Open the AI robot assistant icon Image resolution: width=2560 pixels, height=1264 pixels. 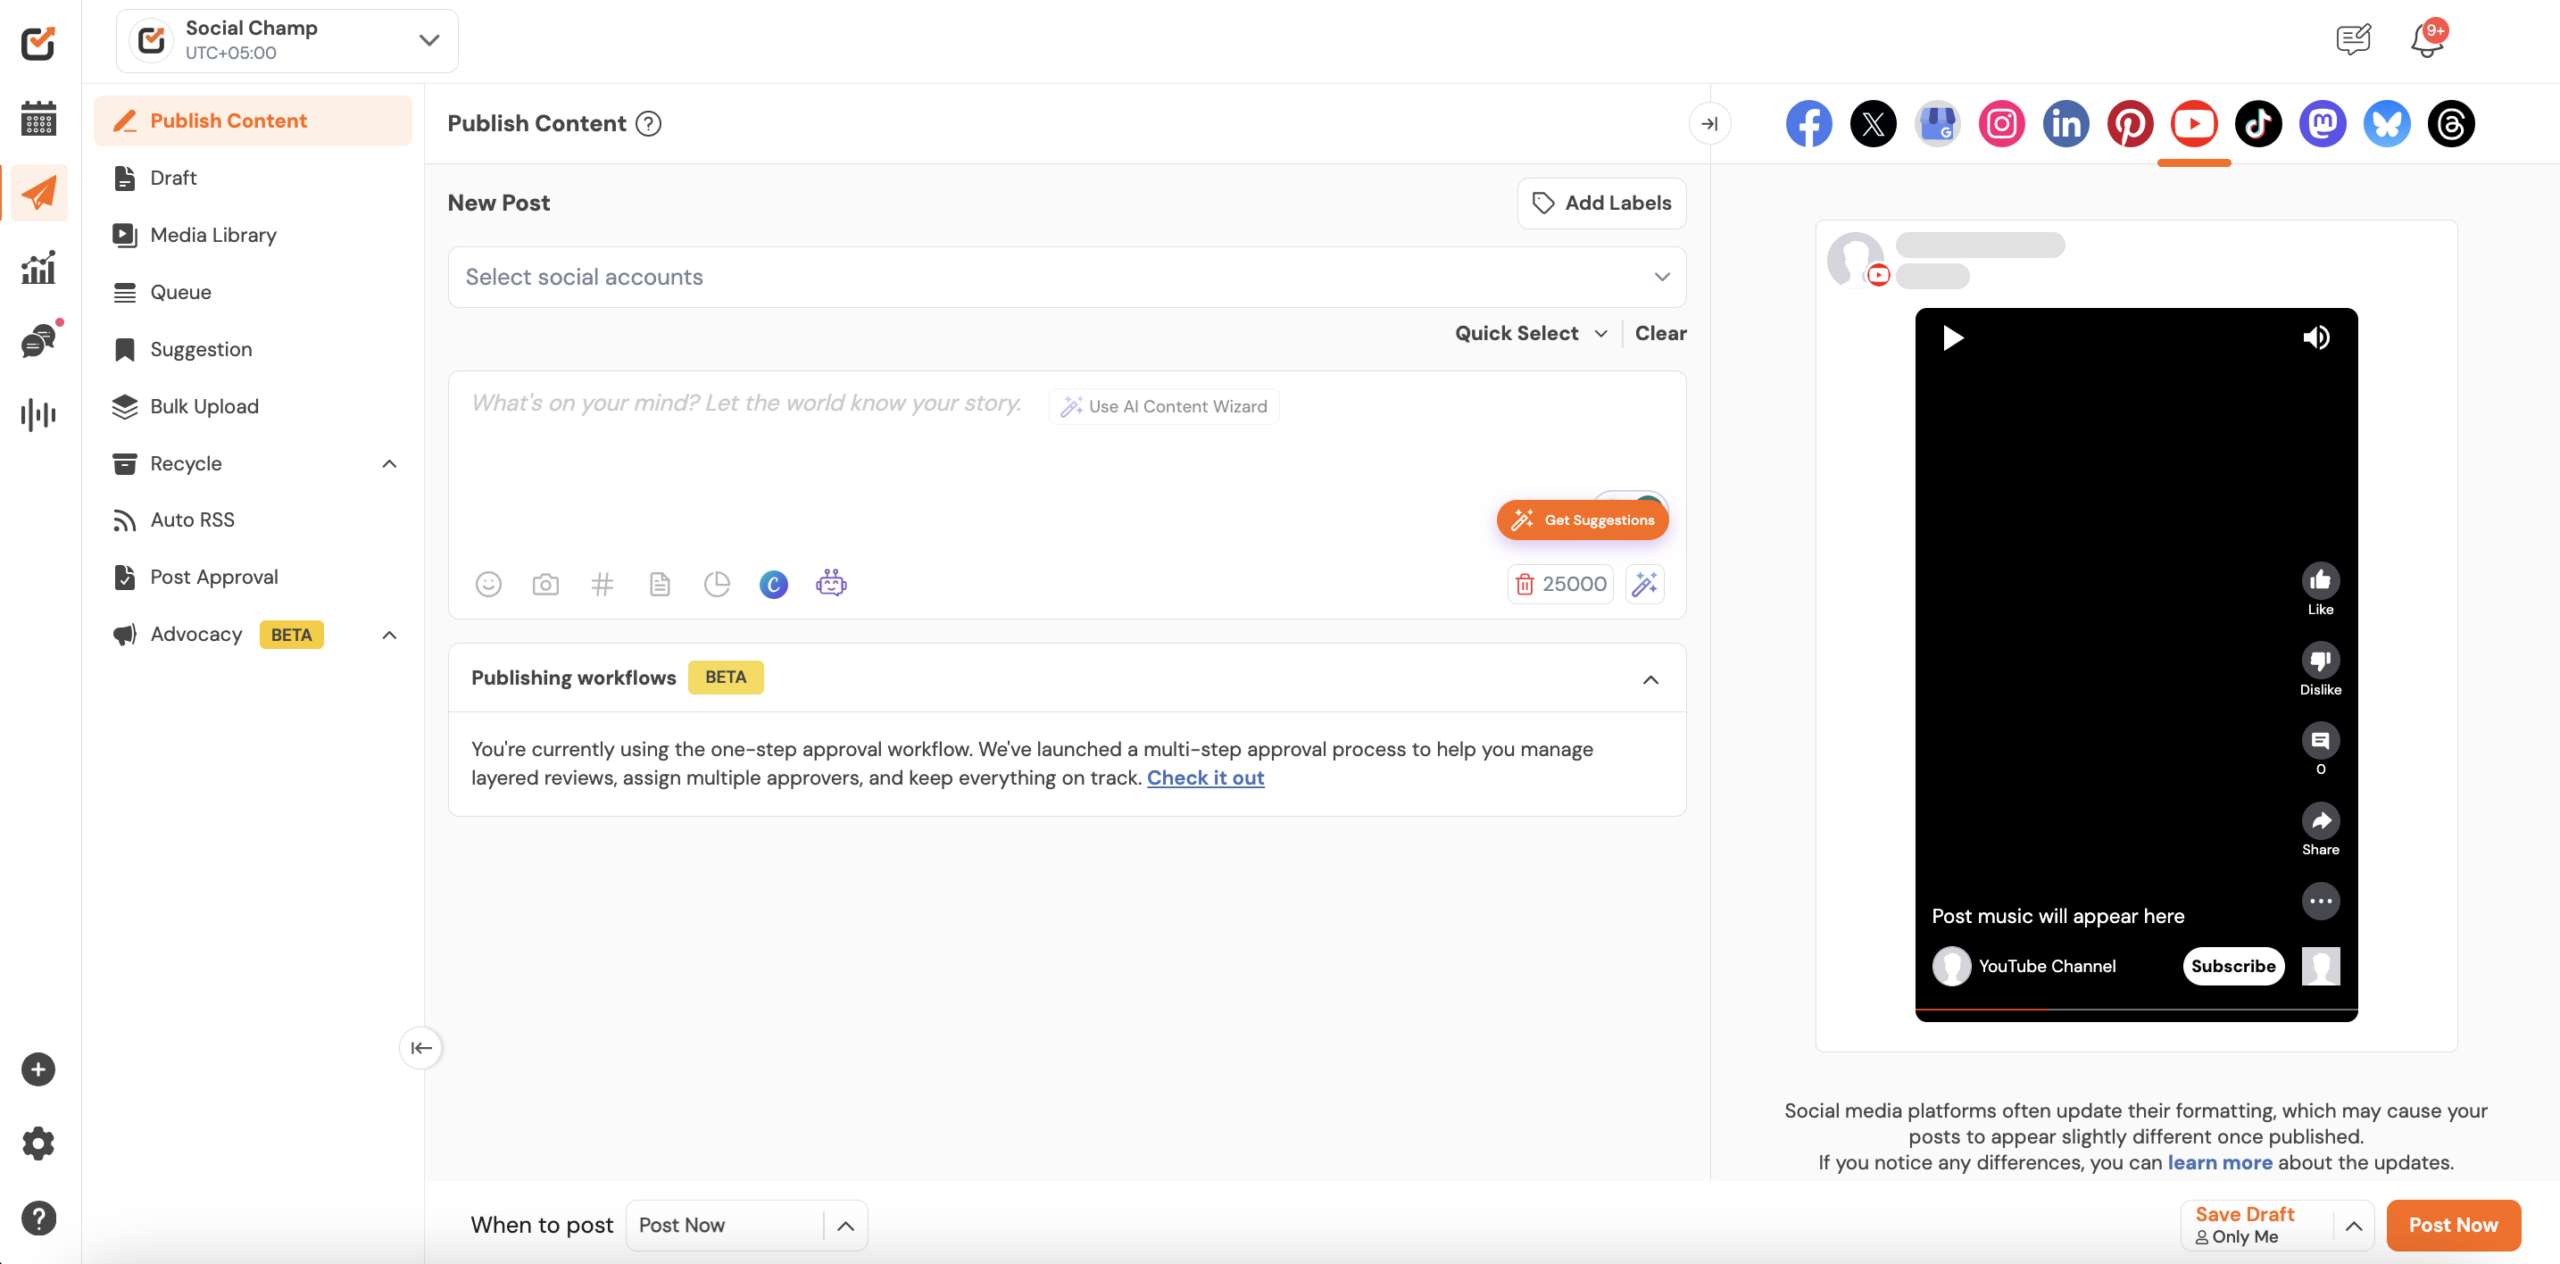[831, 583]
